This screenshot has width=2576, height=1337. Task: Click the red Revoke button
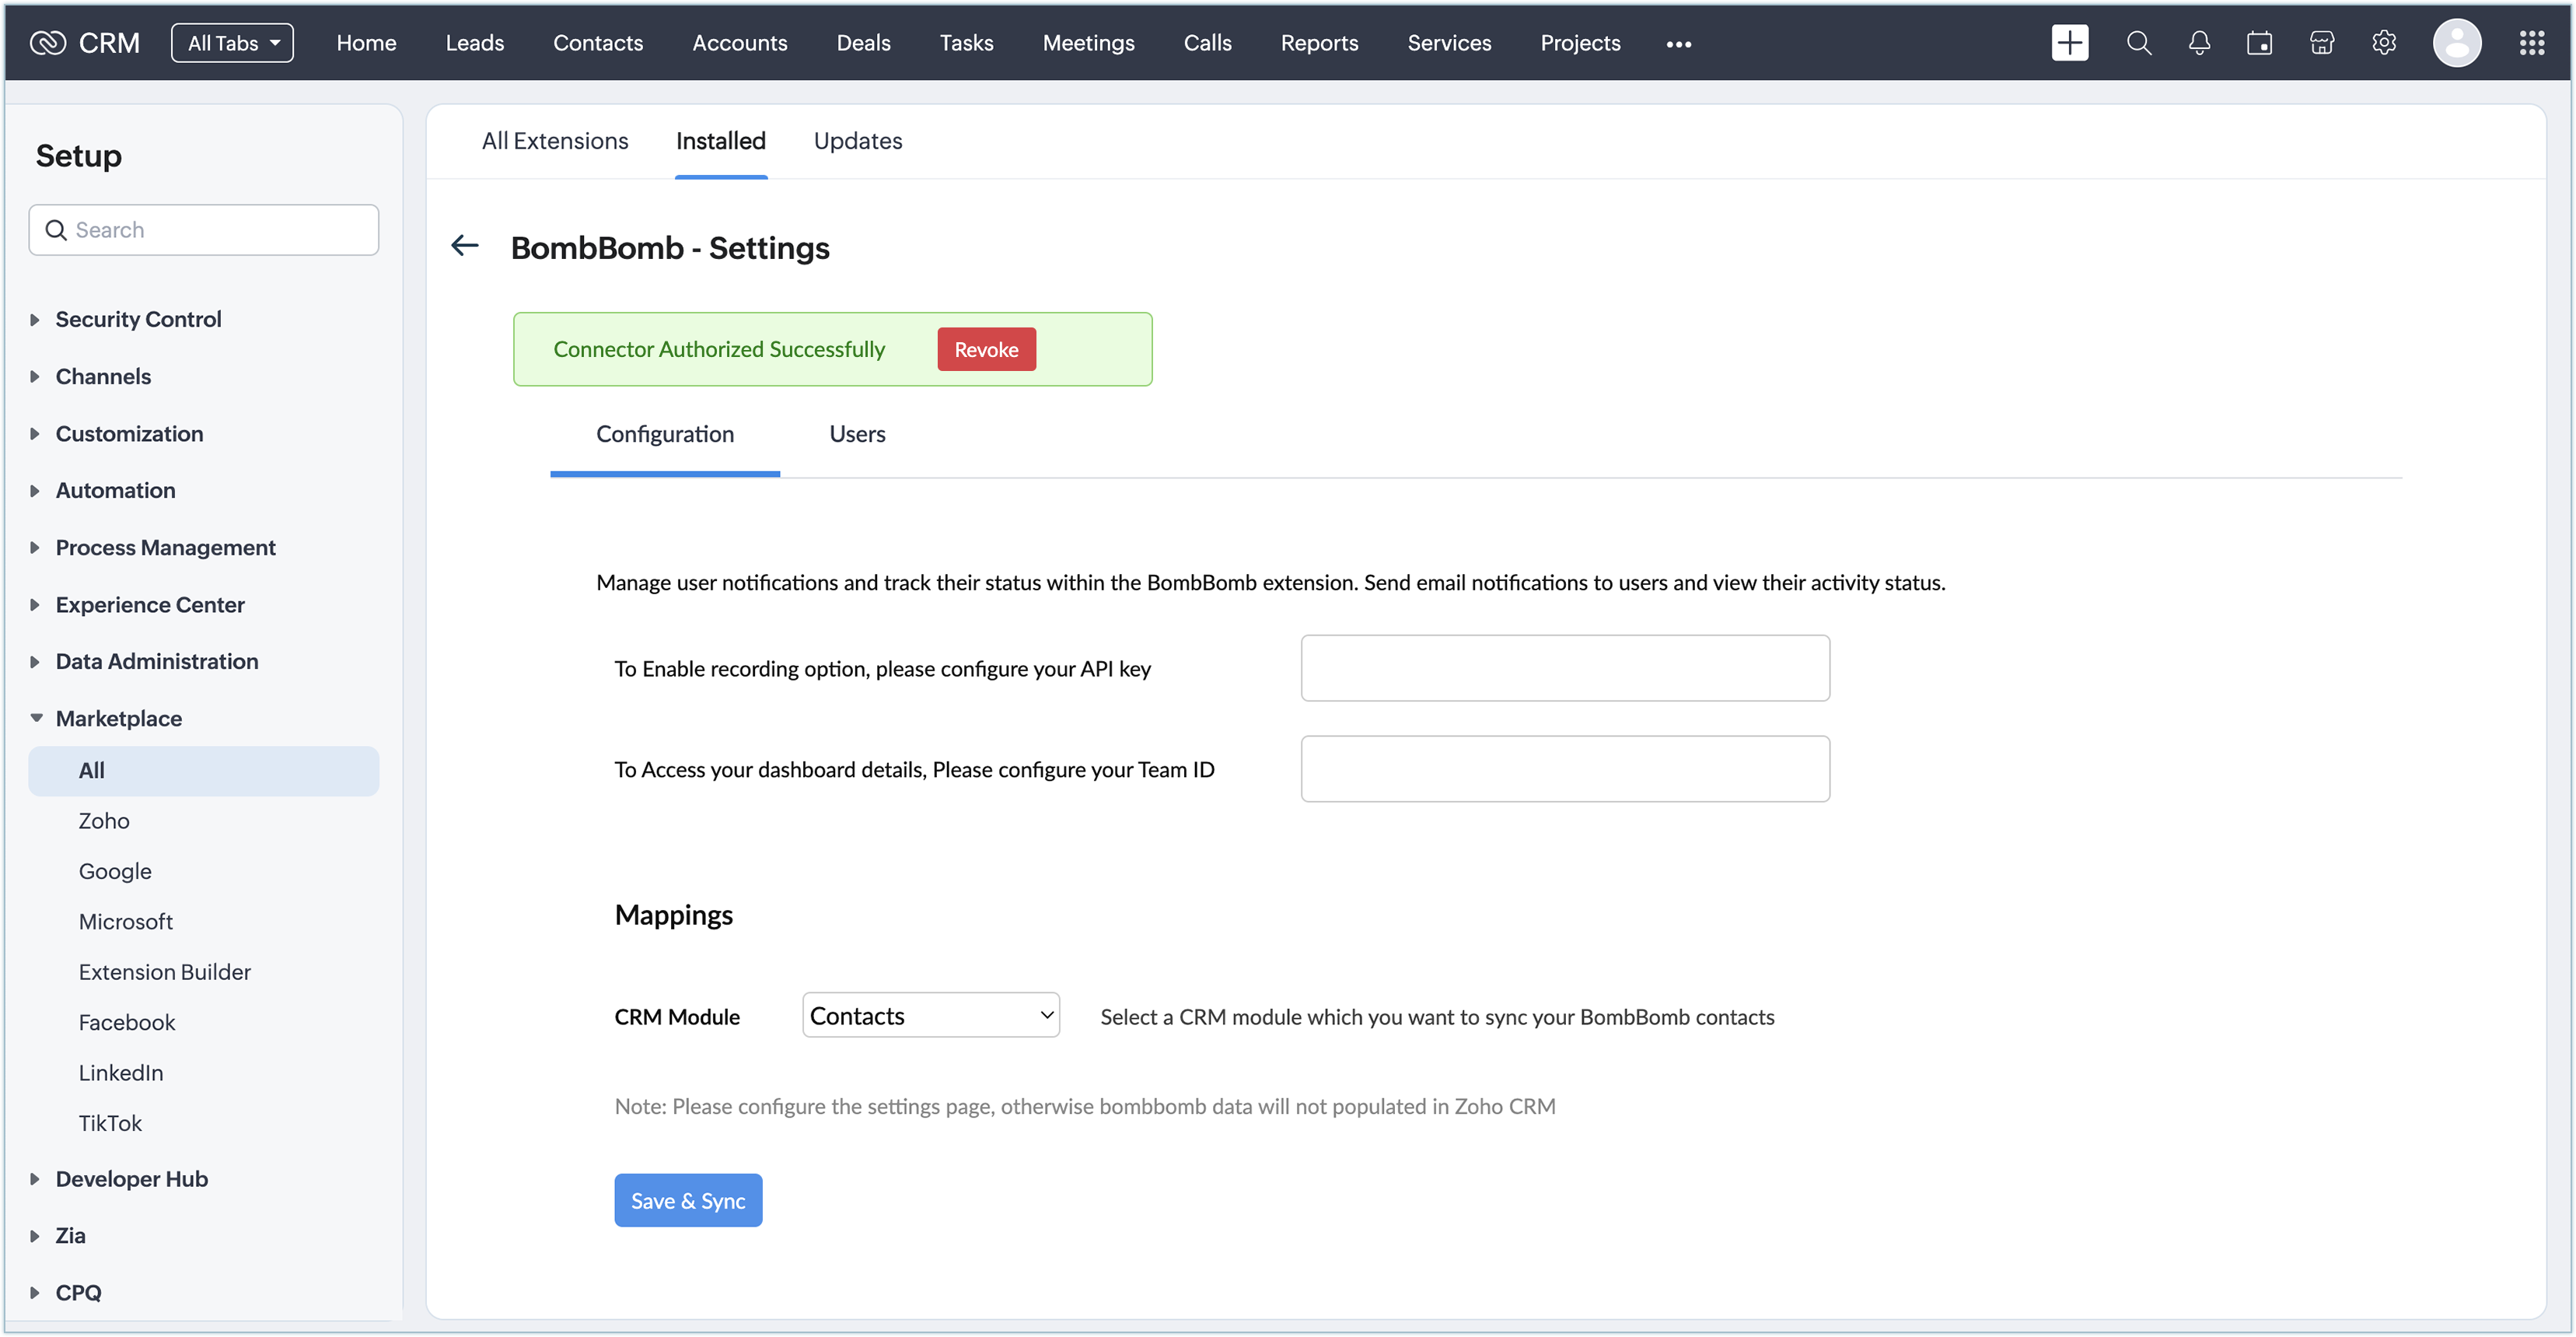pos(986,349)
